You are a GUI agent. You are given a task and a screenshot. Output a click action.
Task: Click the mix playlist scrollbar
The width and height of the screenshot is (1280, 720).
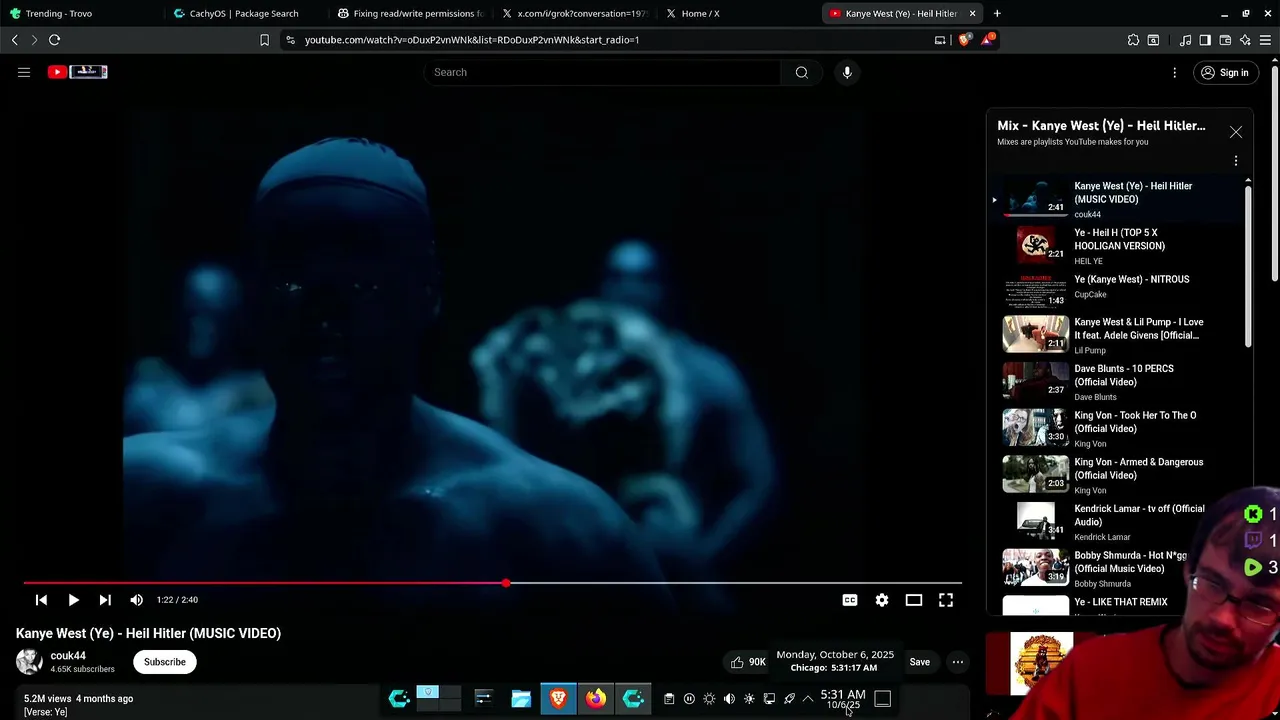[x=1248, y=267]
